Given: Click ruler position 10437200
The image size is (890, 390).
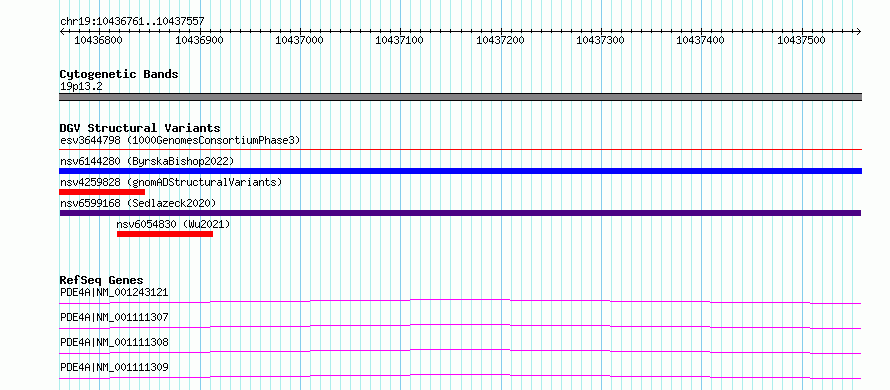Looking at the screenshot, I should 501,40.
